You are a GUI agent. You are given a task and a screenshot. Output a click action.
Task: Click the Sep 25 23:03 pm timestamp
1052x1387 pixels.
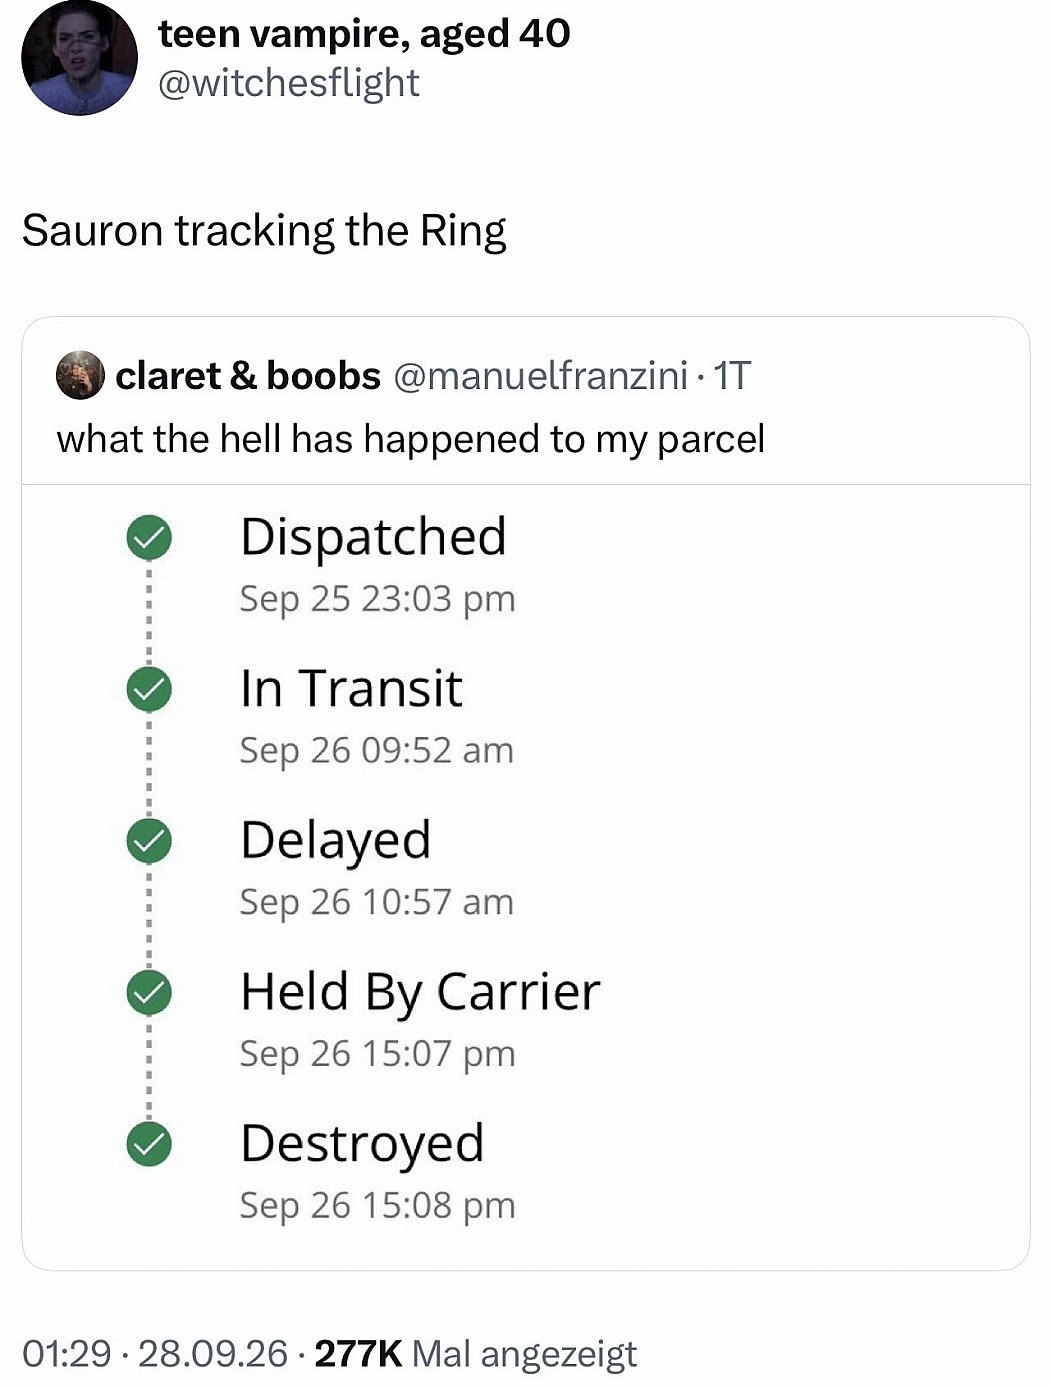tap(377, 598)
